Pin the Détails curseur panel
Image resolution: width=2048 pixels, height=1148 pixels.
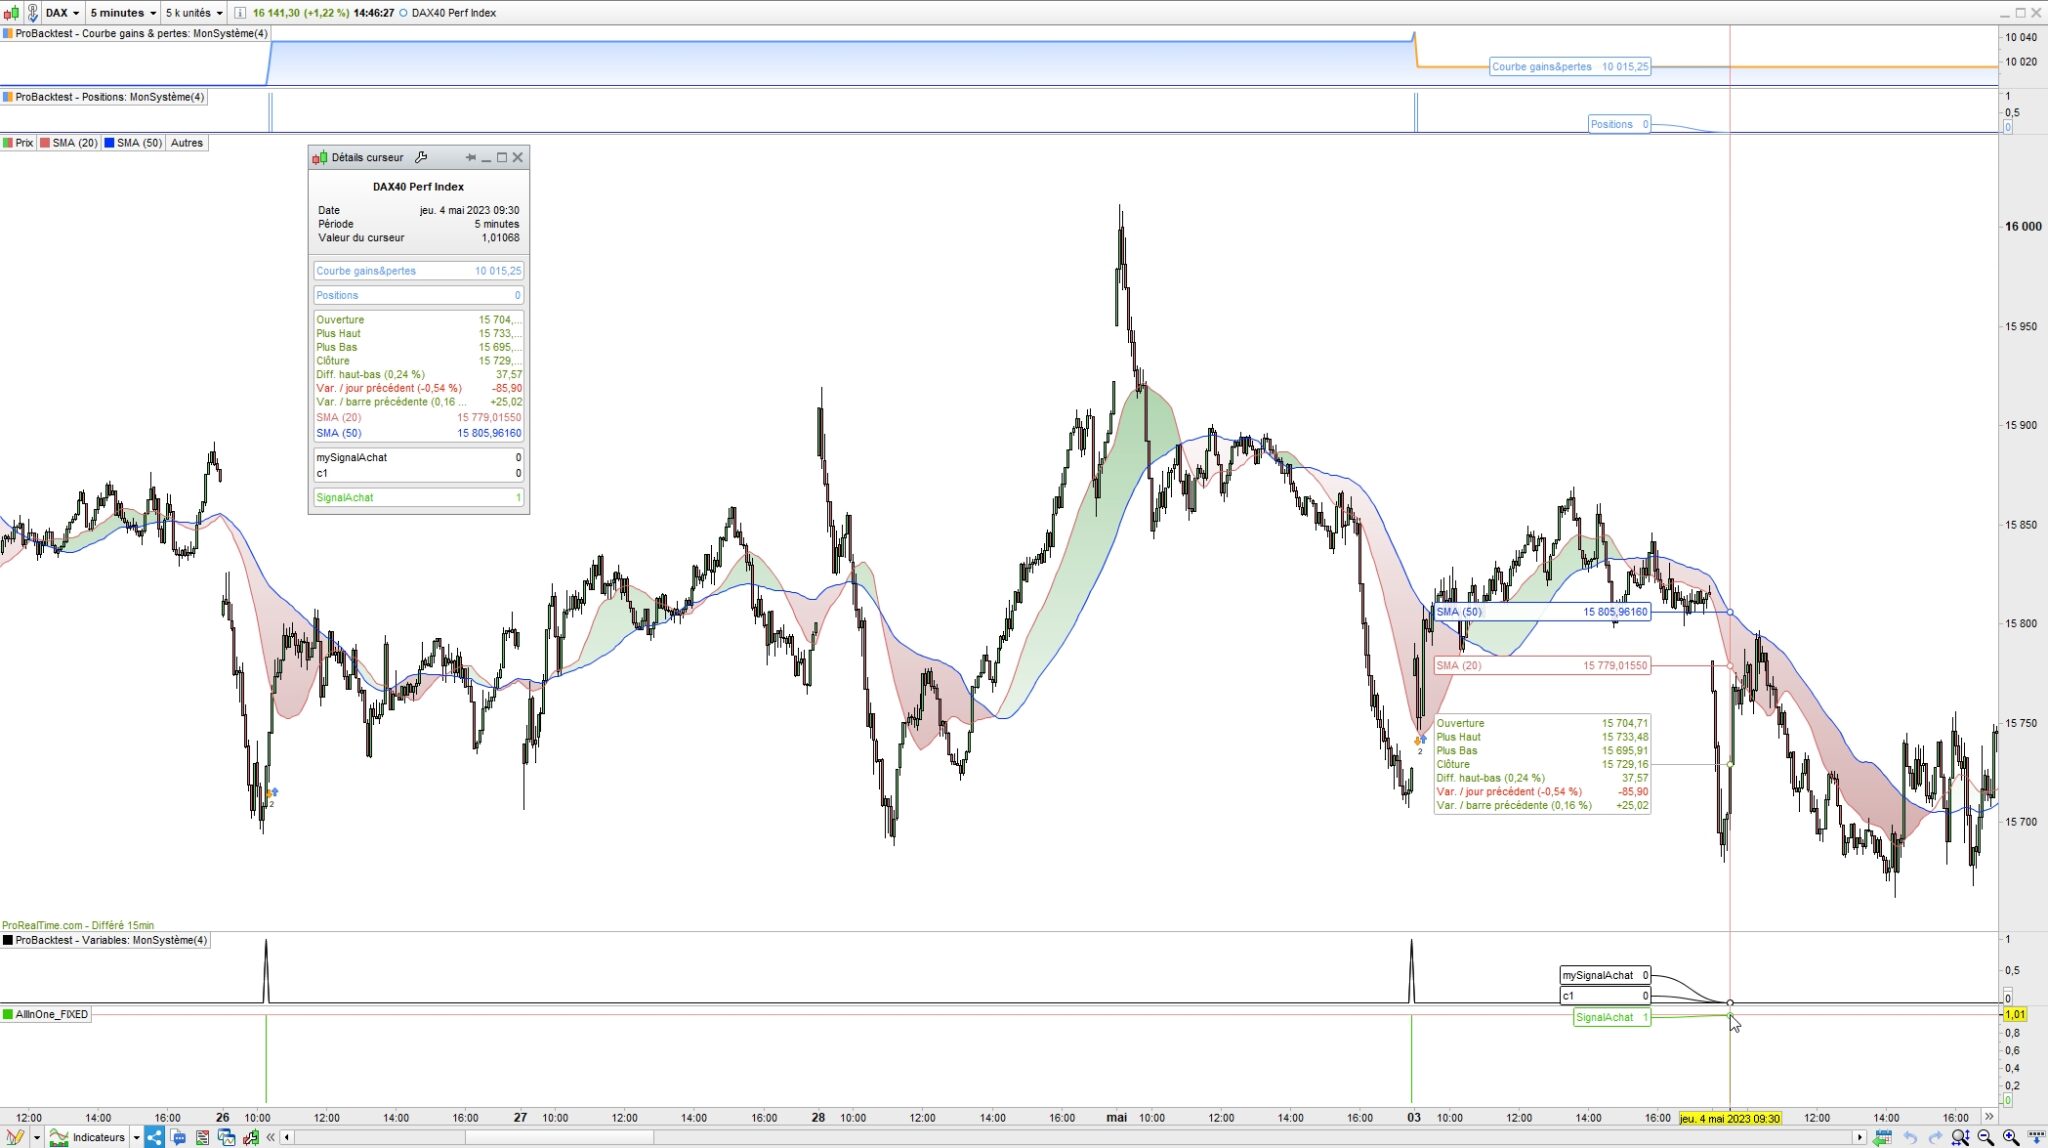[470, 157]
